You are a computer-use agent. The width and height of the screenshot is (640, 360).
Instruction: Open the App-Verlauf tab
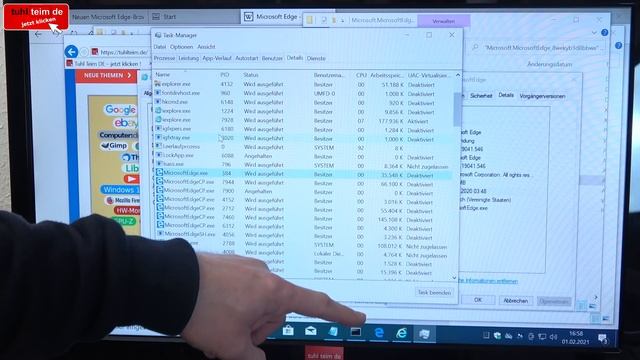coord(217,58)
